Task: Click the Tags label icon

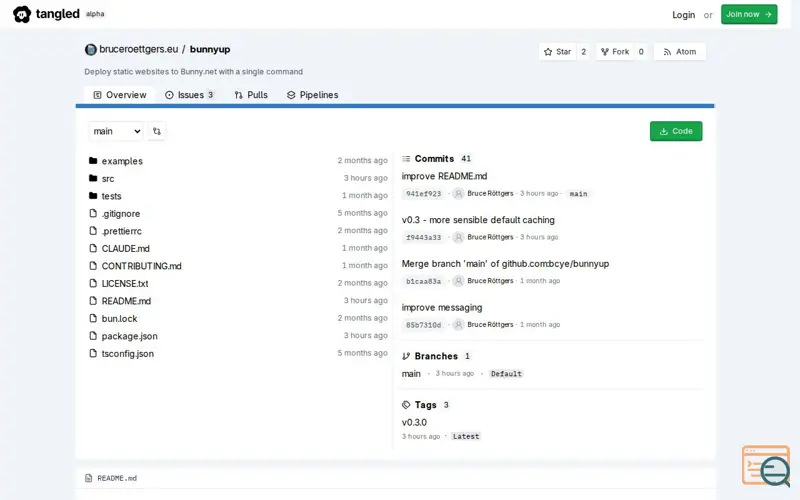Action: [x=406, y=405]
